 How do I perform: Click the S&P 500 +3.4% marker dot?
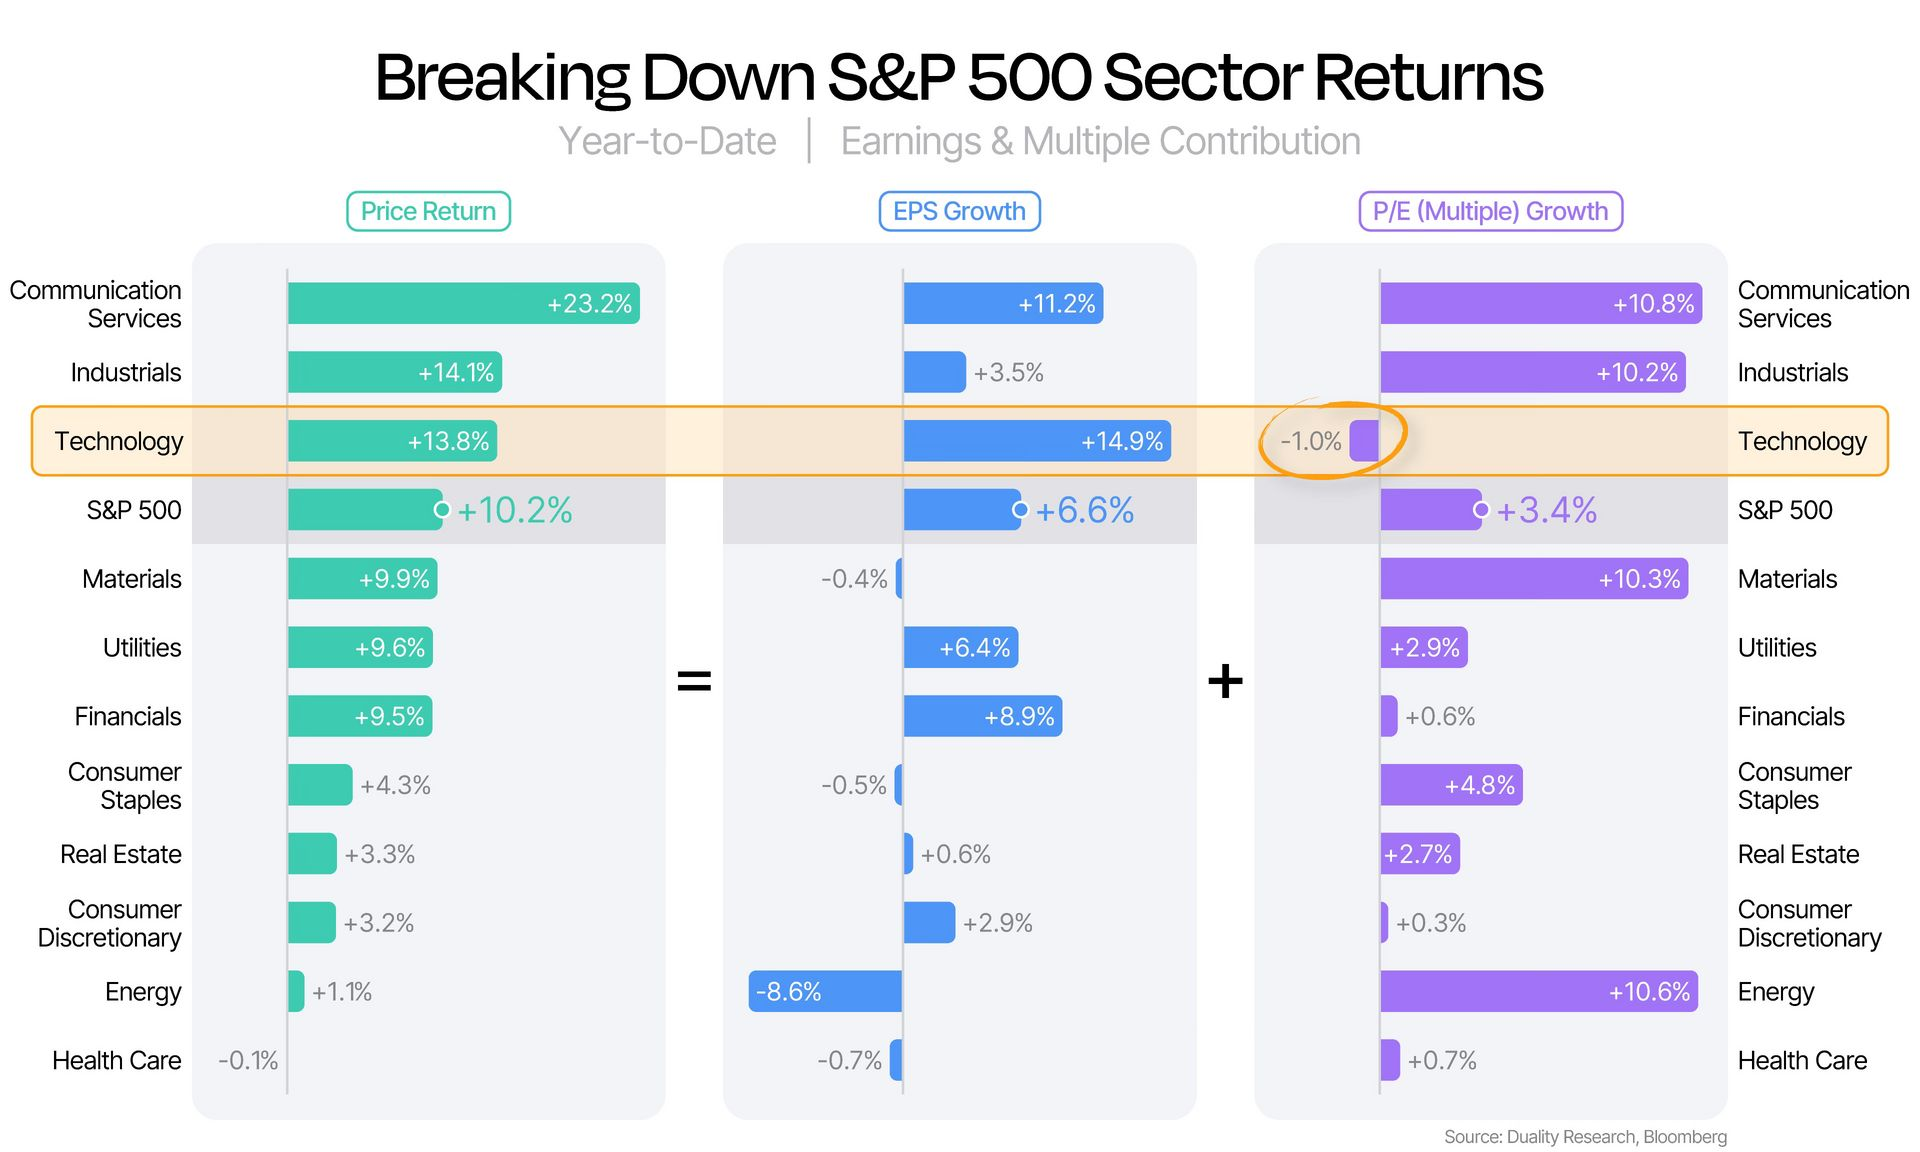[x=1480, y=510]
